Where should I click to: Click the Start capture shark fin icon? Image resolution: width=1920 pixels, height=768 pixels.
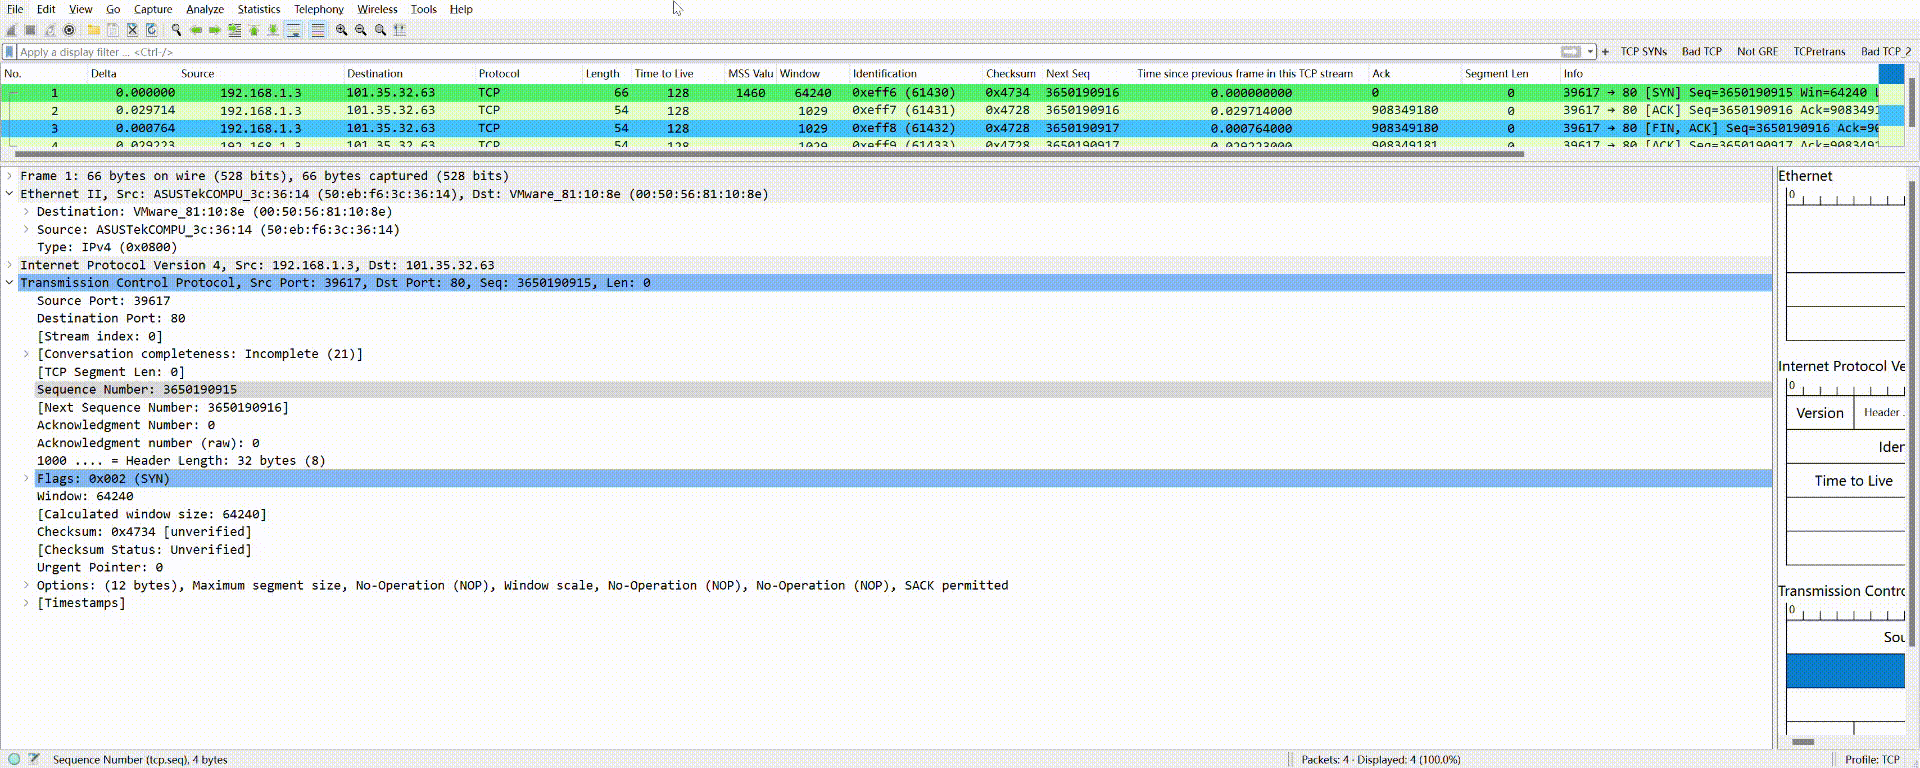coord(11,30)
